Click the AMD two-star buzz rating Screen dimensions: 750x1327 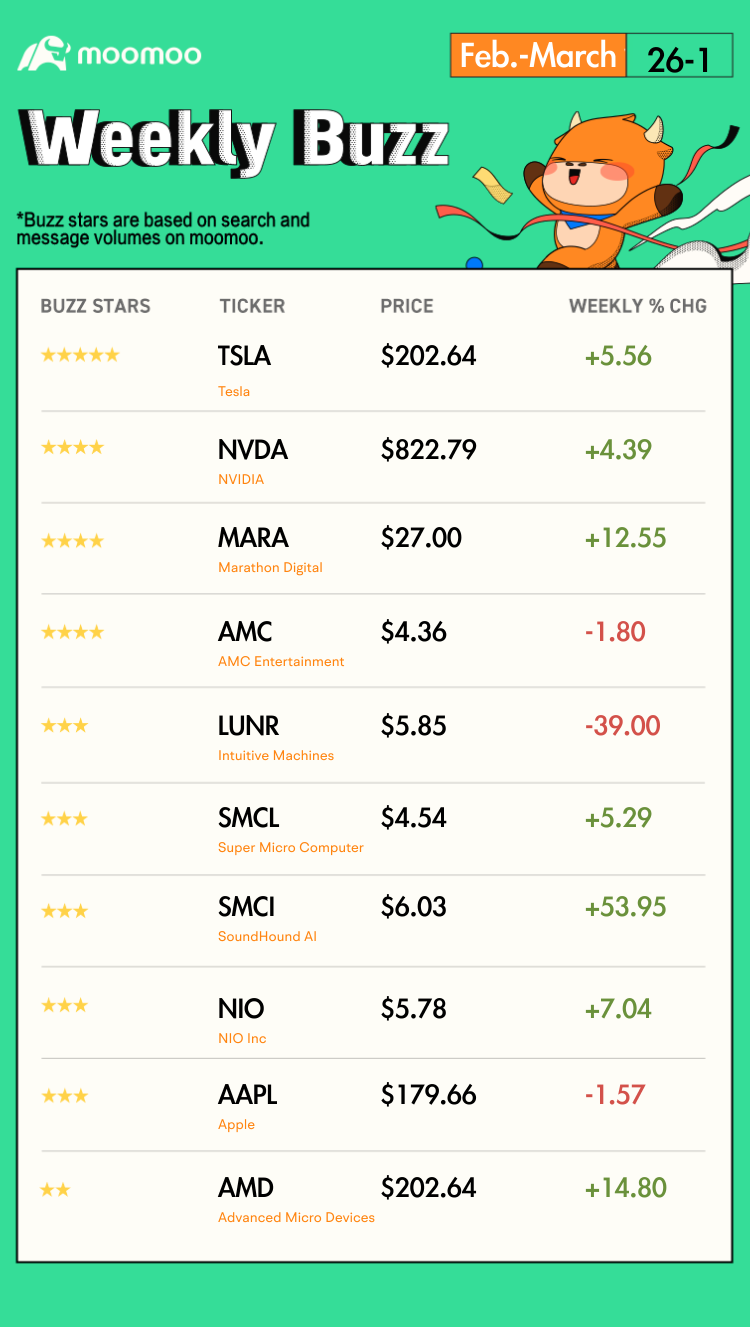[x=55, y=1189]
